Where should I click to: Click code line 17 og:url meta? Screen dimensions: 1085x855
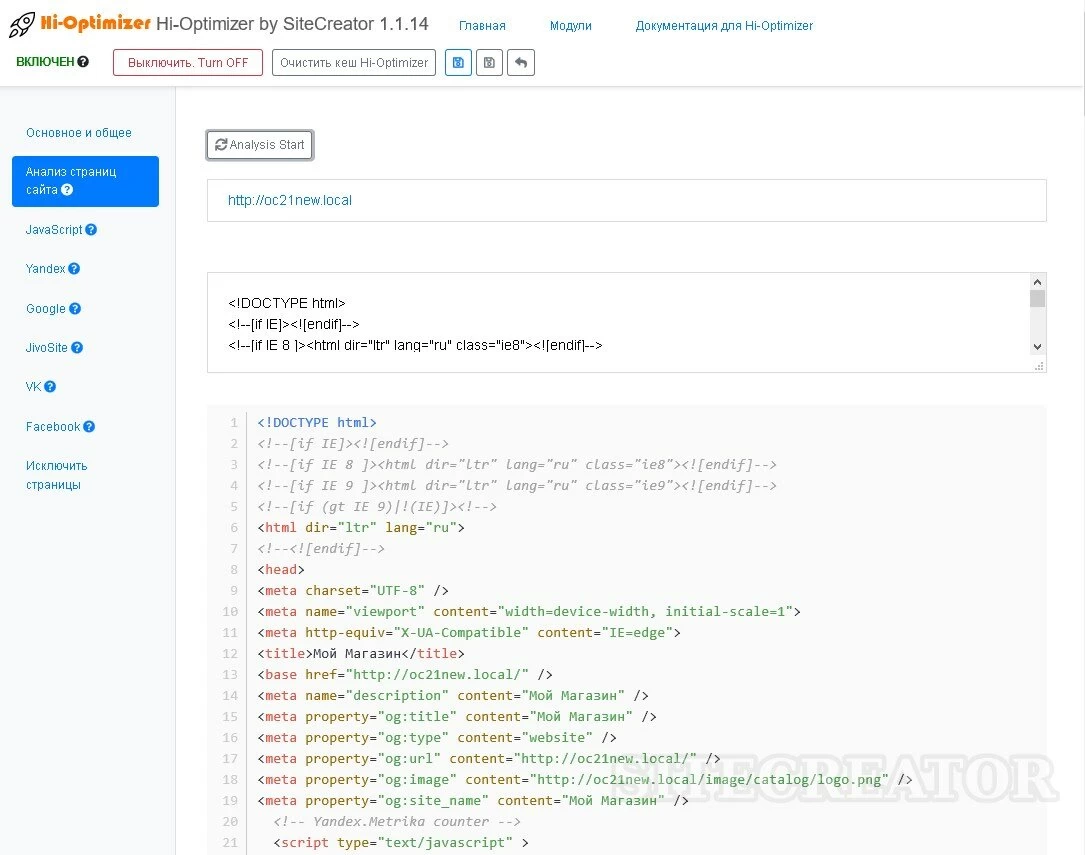point(489,759)
